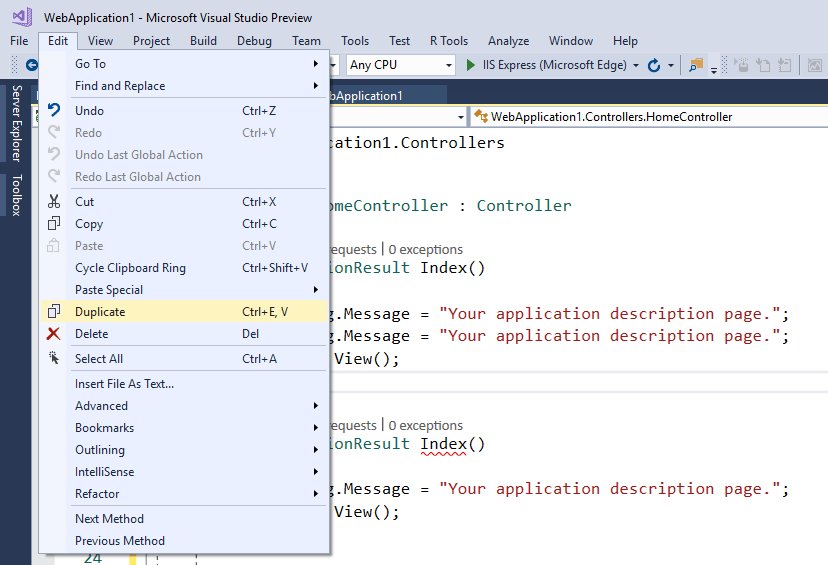Screen dimensions: 828x565
Task: Click the Select All cursor icon
Action: [x=54, y=358]
